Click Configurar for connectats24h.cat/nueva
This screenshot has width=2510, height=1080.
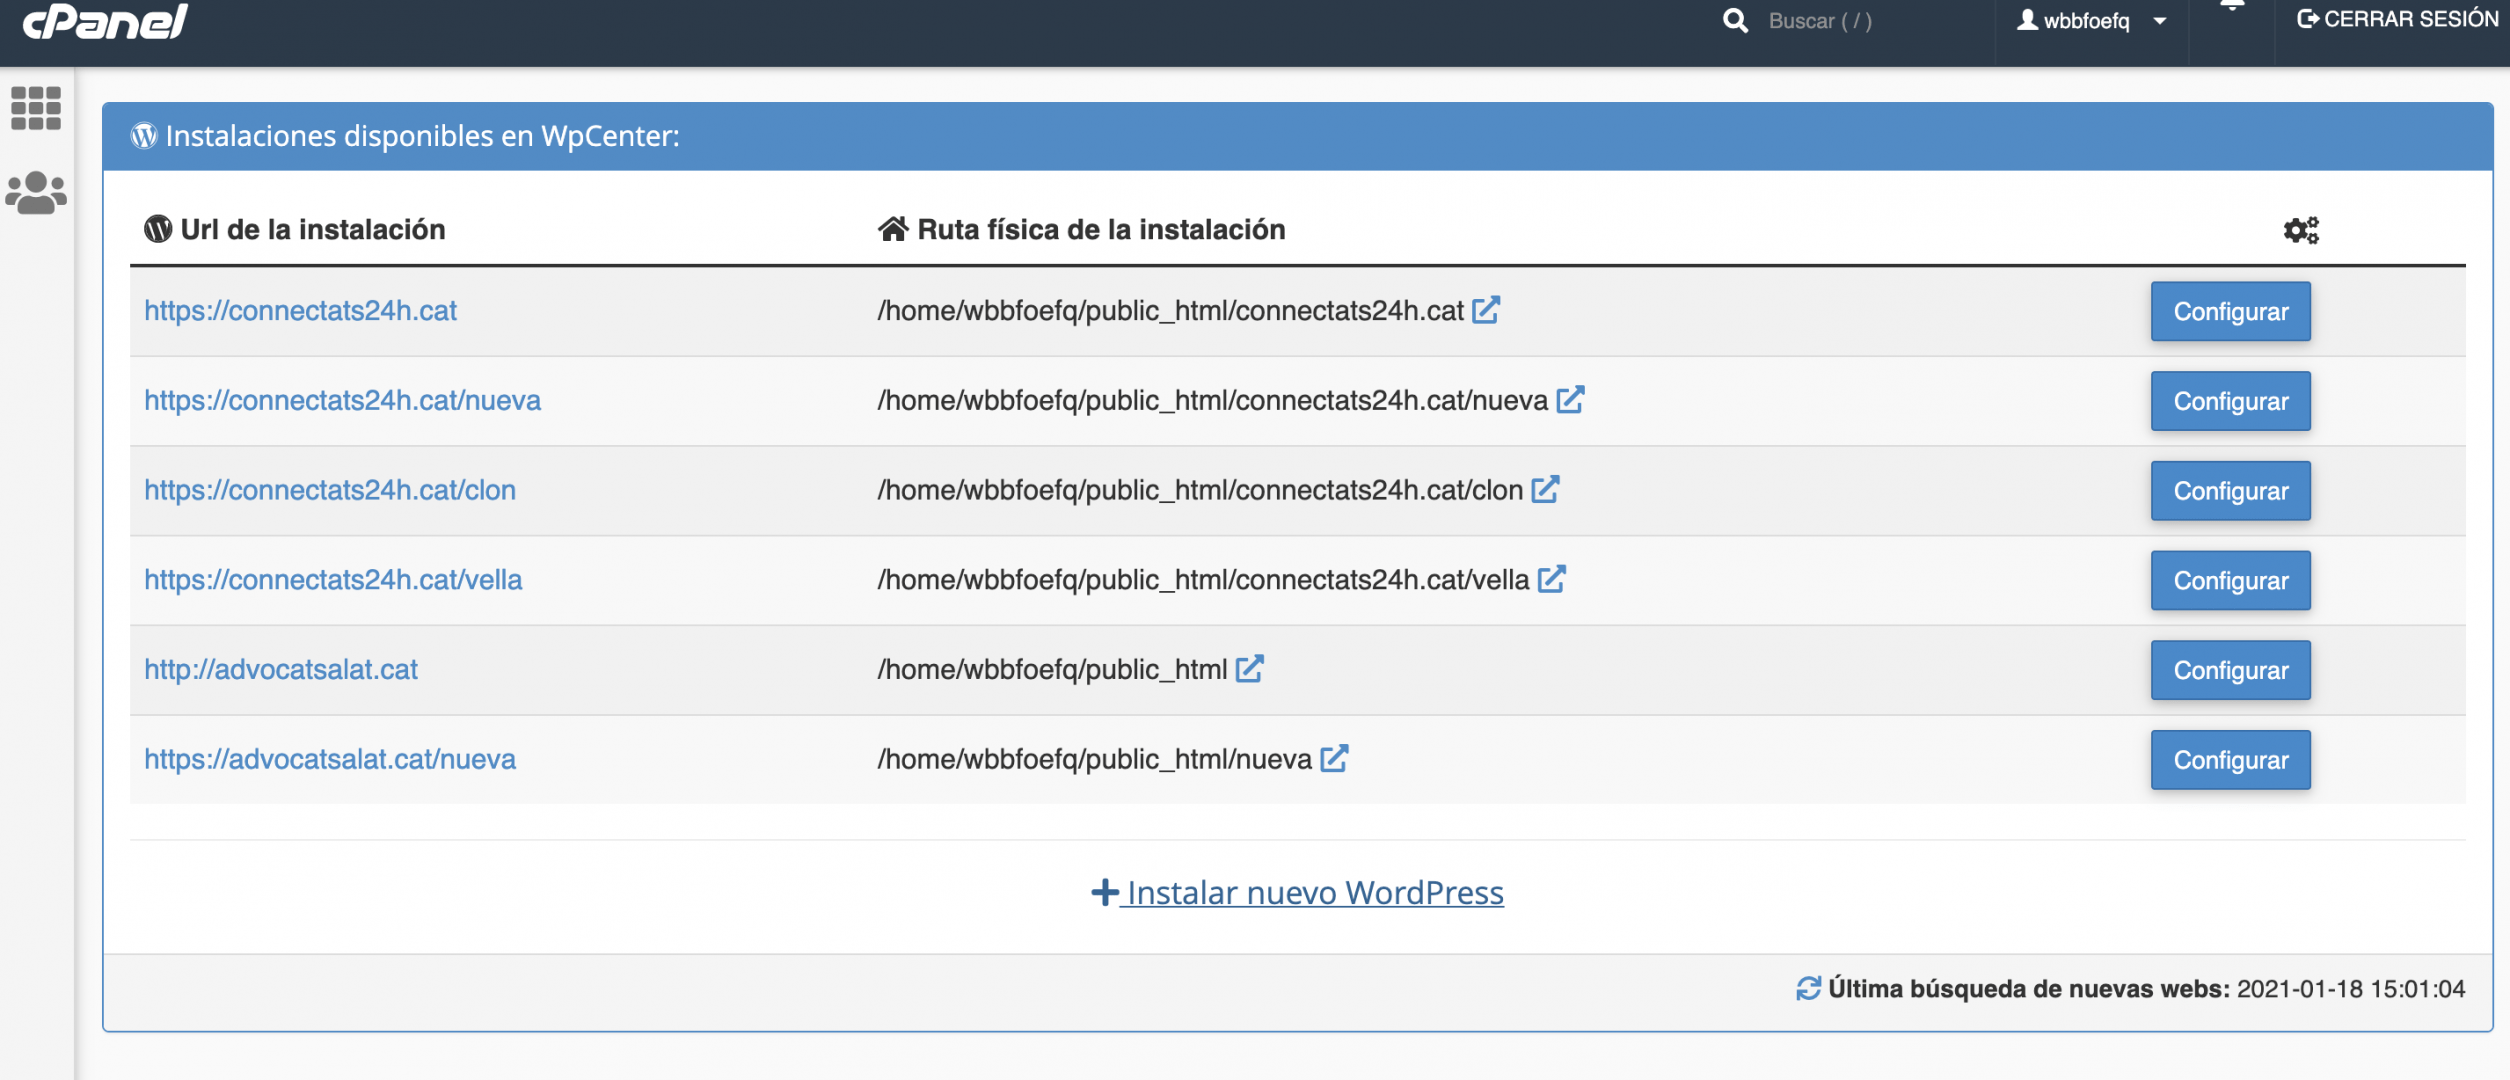pyautogui.click(x=2231, y=401)
